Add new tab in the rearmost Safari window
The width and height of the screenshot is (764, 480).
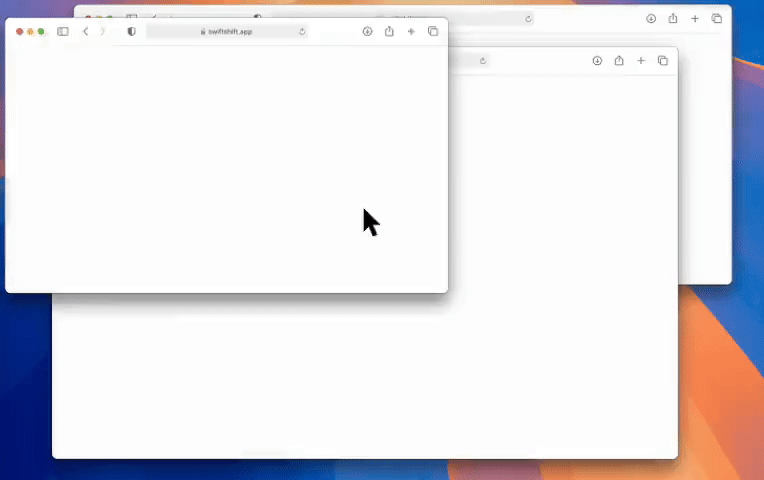(695, 19)
